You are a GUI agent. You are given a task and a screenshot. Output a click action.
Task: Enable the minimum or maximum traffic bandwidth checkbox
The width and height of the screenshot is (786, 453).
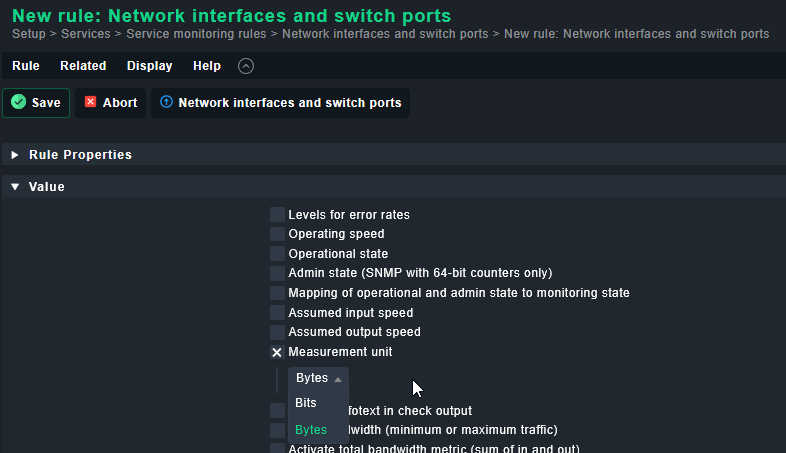click(277, 430)
